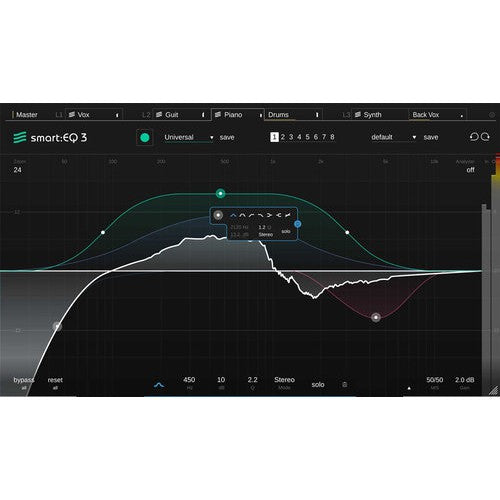
Task: Click the redo arrow icon
Action: point(485,137)
